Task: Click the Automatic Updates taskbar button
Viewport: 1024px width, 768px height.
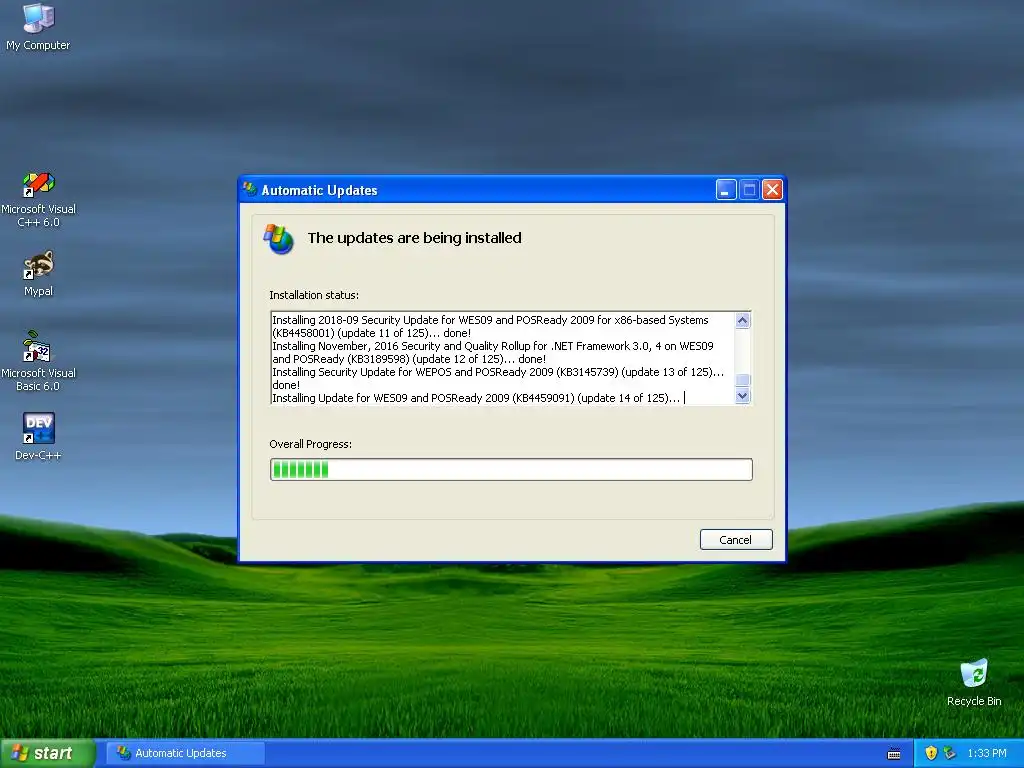Action: 186,753
